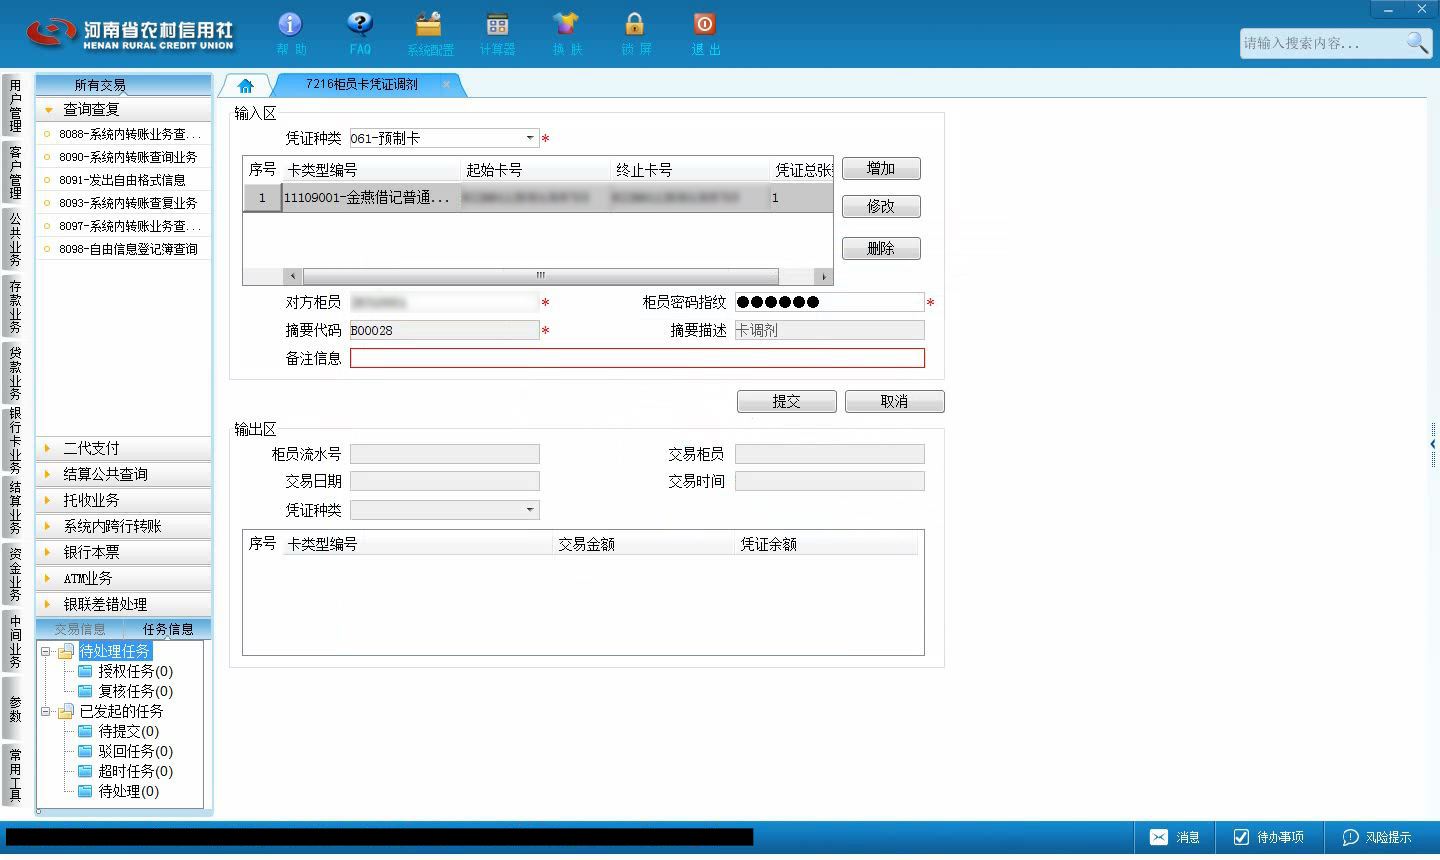The image size is (1440, 860).
Task: Open the 中间业务 side tab
Action: point(15,641)
